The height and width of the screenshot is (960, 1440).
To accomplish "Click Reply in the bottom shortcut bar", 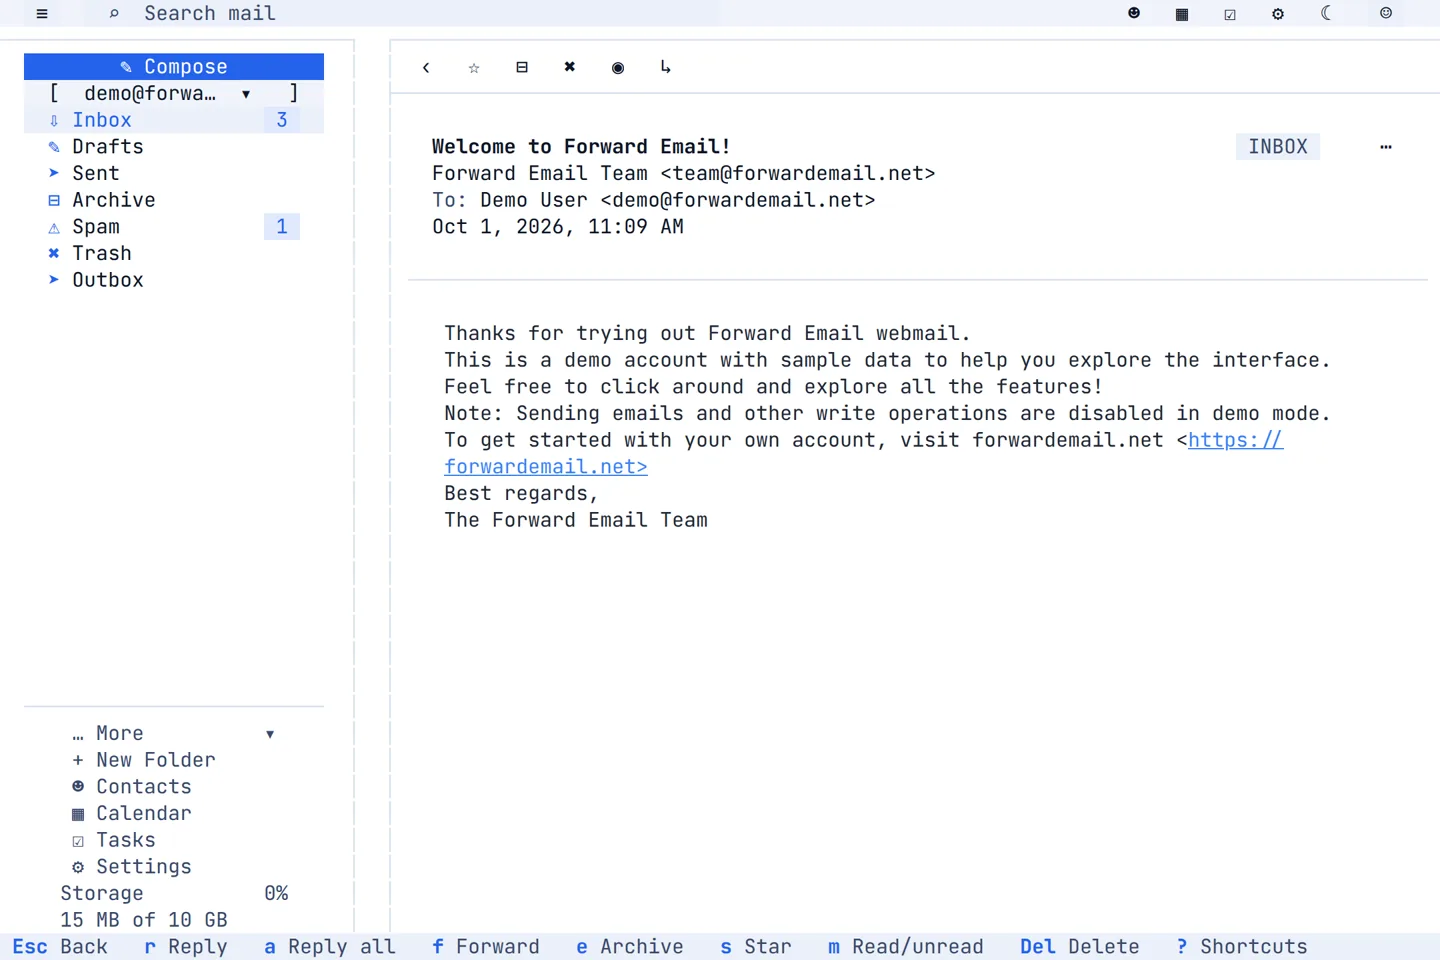I will pos(186,947).
